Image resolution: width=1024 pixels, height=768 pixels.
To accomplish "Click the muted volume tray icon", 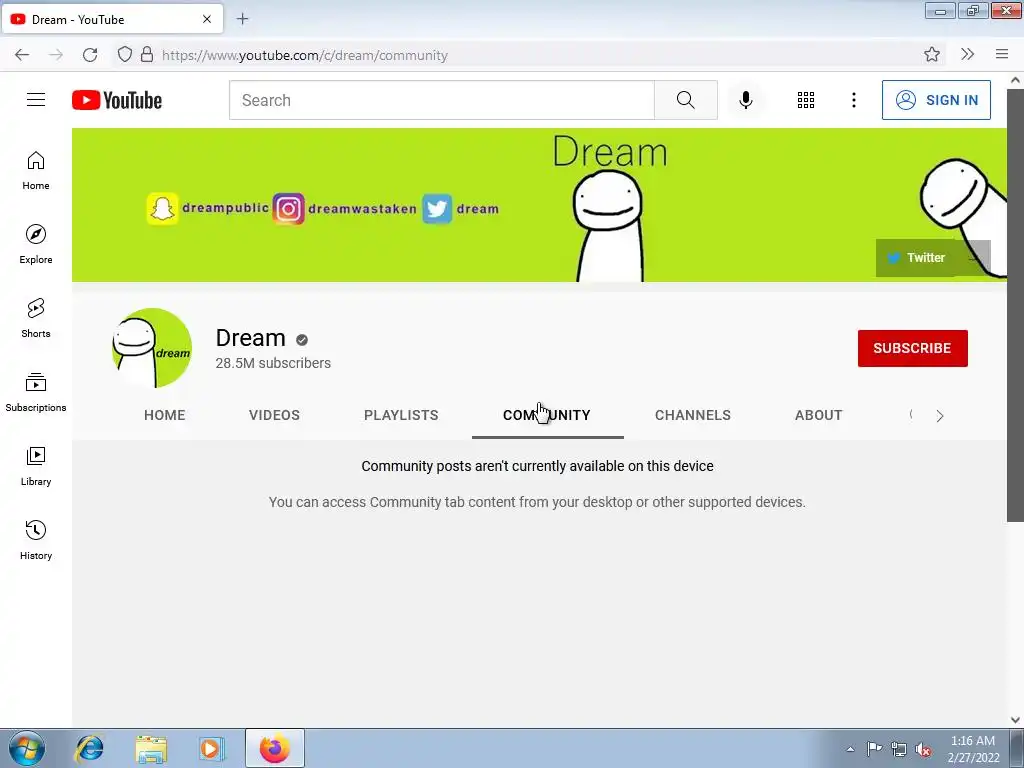I will pyautogui.click(x=923, y=750).
